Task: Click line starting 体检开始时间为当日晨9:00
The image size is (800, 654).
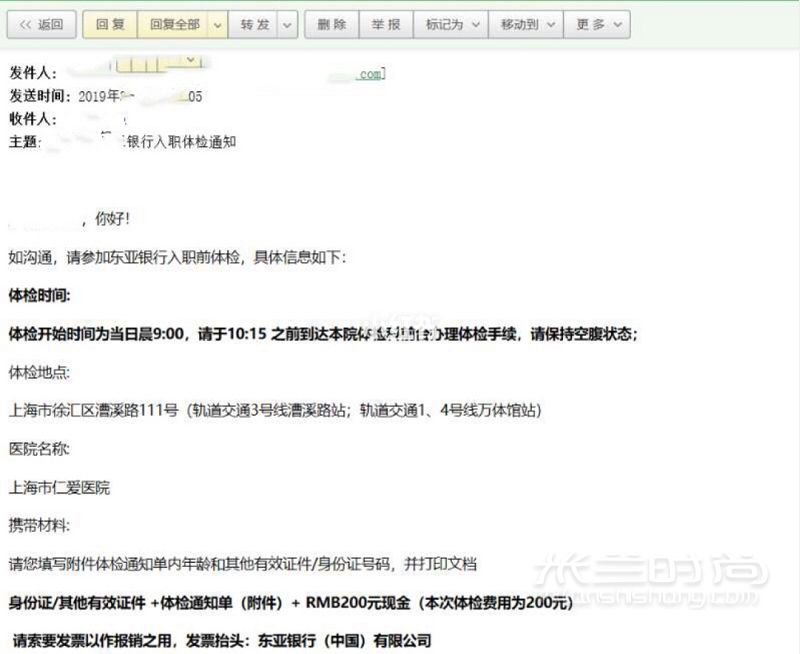Action: click(323, 334)
